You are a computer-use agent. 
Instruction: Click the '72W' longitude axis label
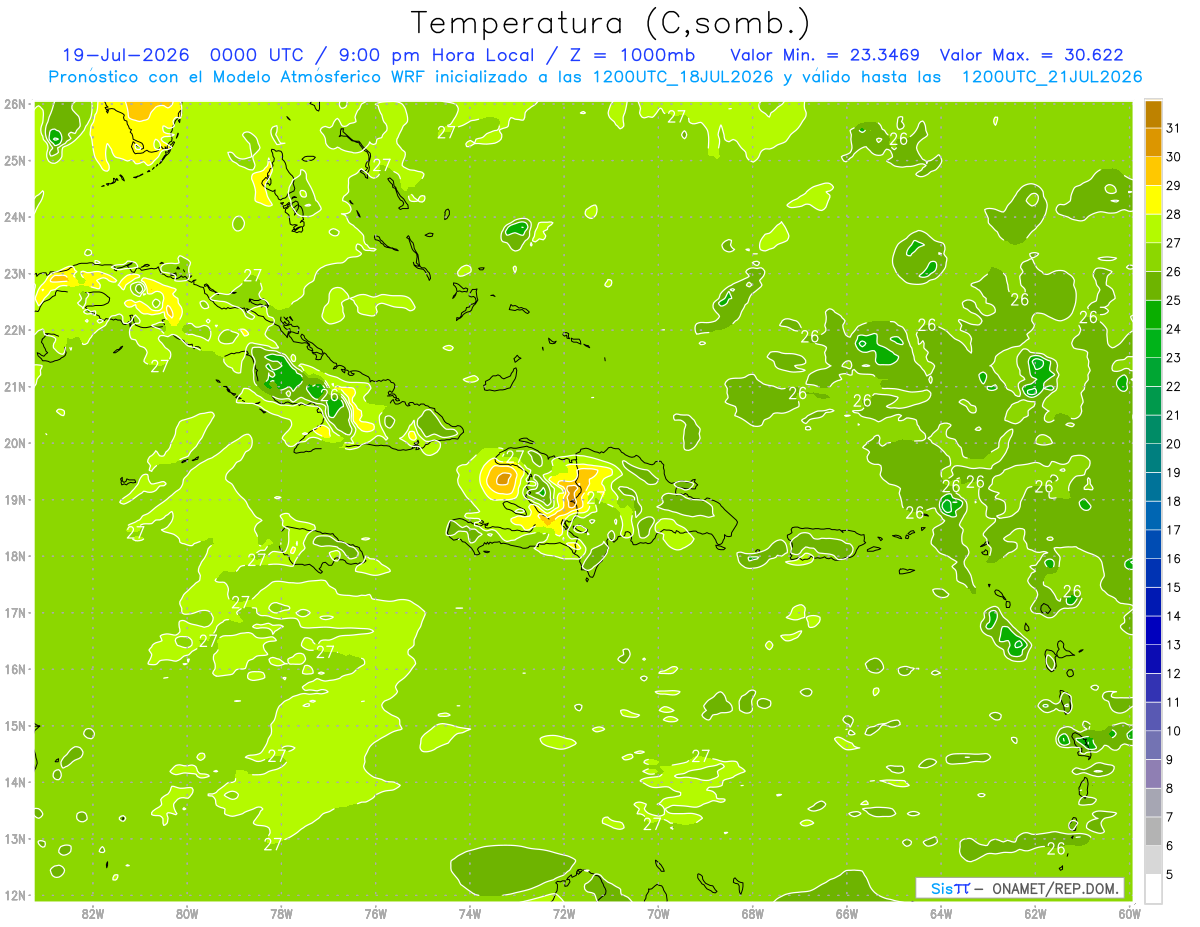(x=564, y=913)
